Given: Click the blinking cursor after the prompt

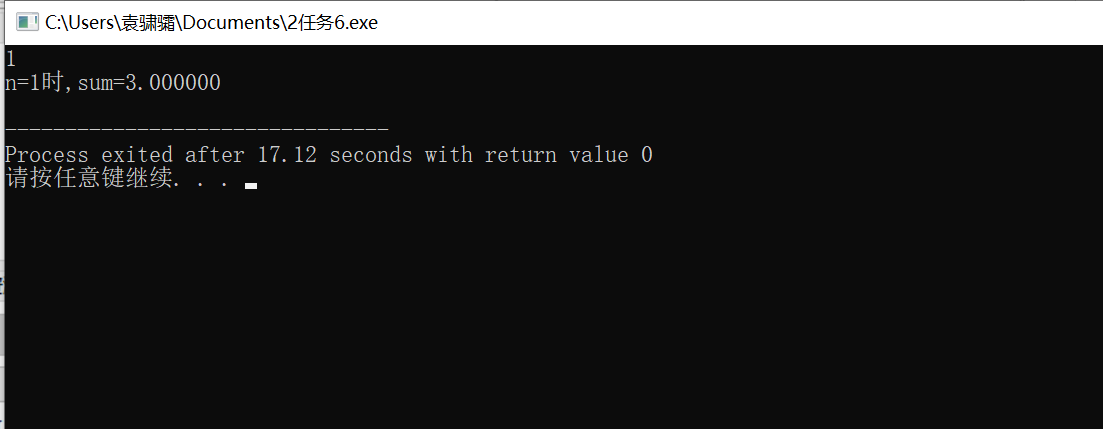Looking at the screenshot, I should click(x=250, y=185).
